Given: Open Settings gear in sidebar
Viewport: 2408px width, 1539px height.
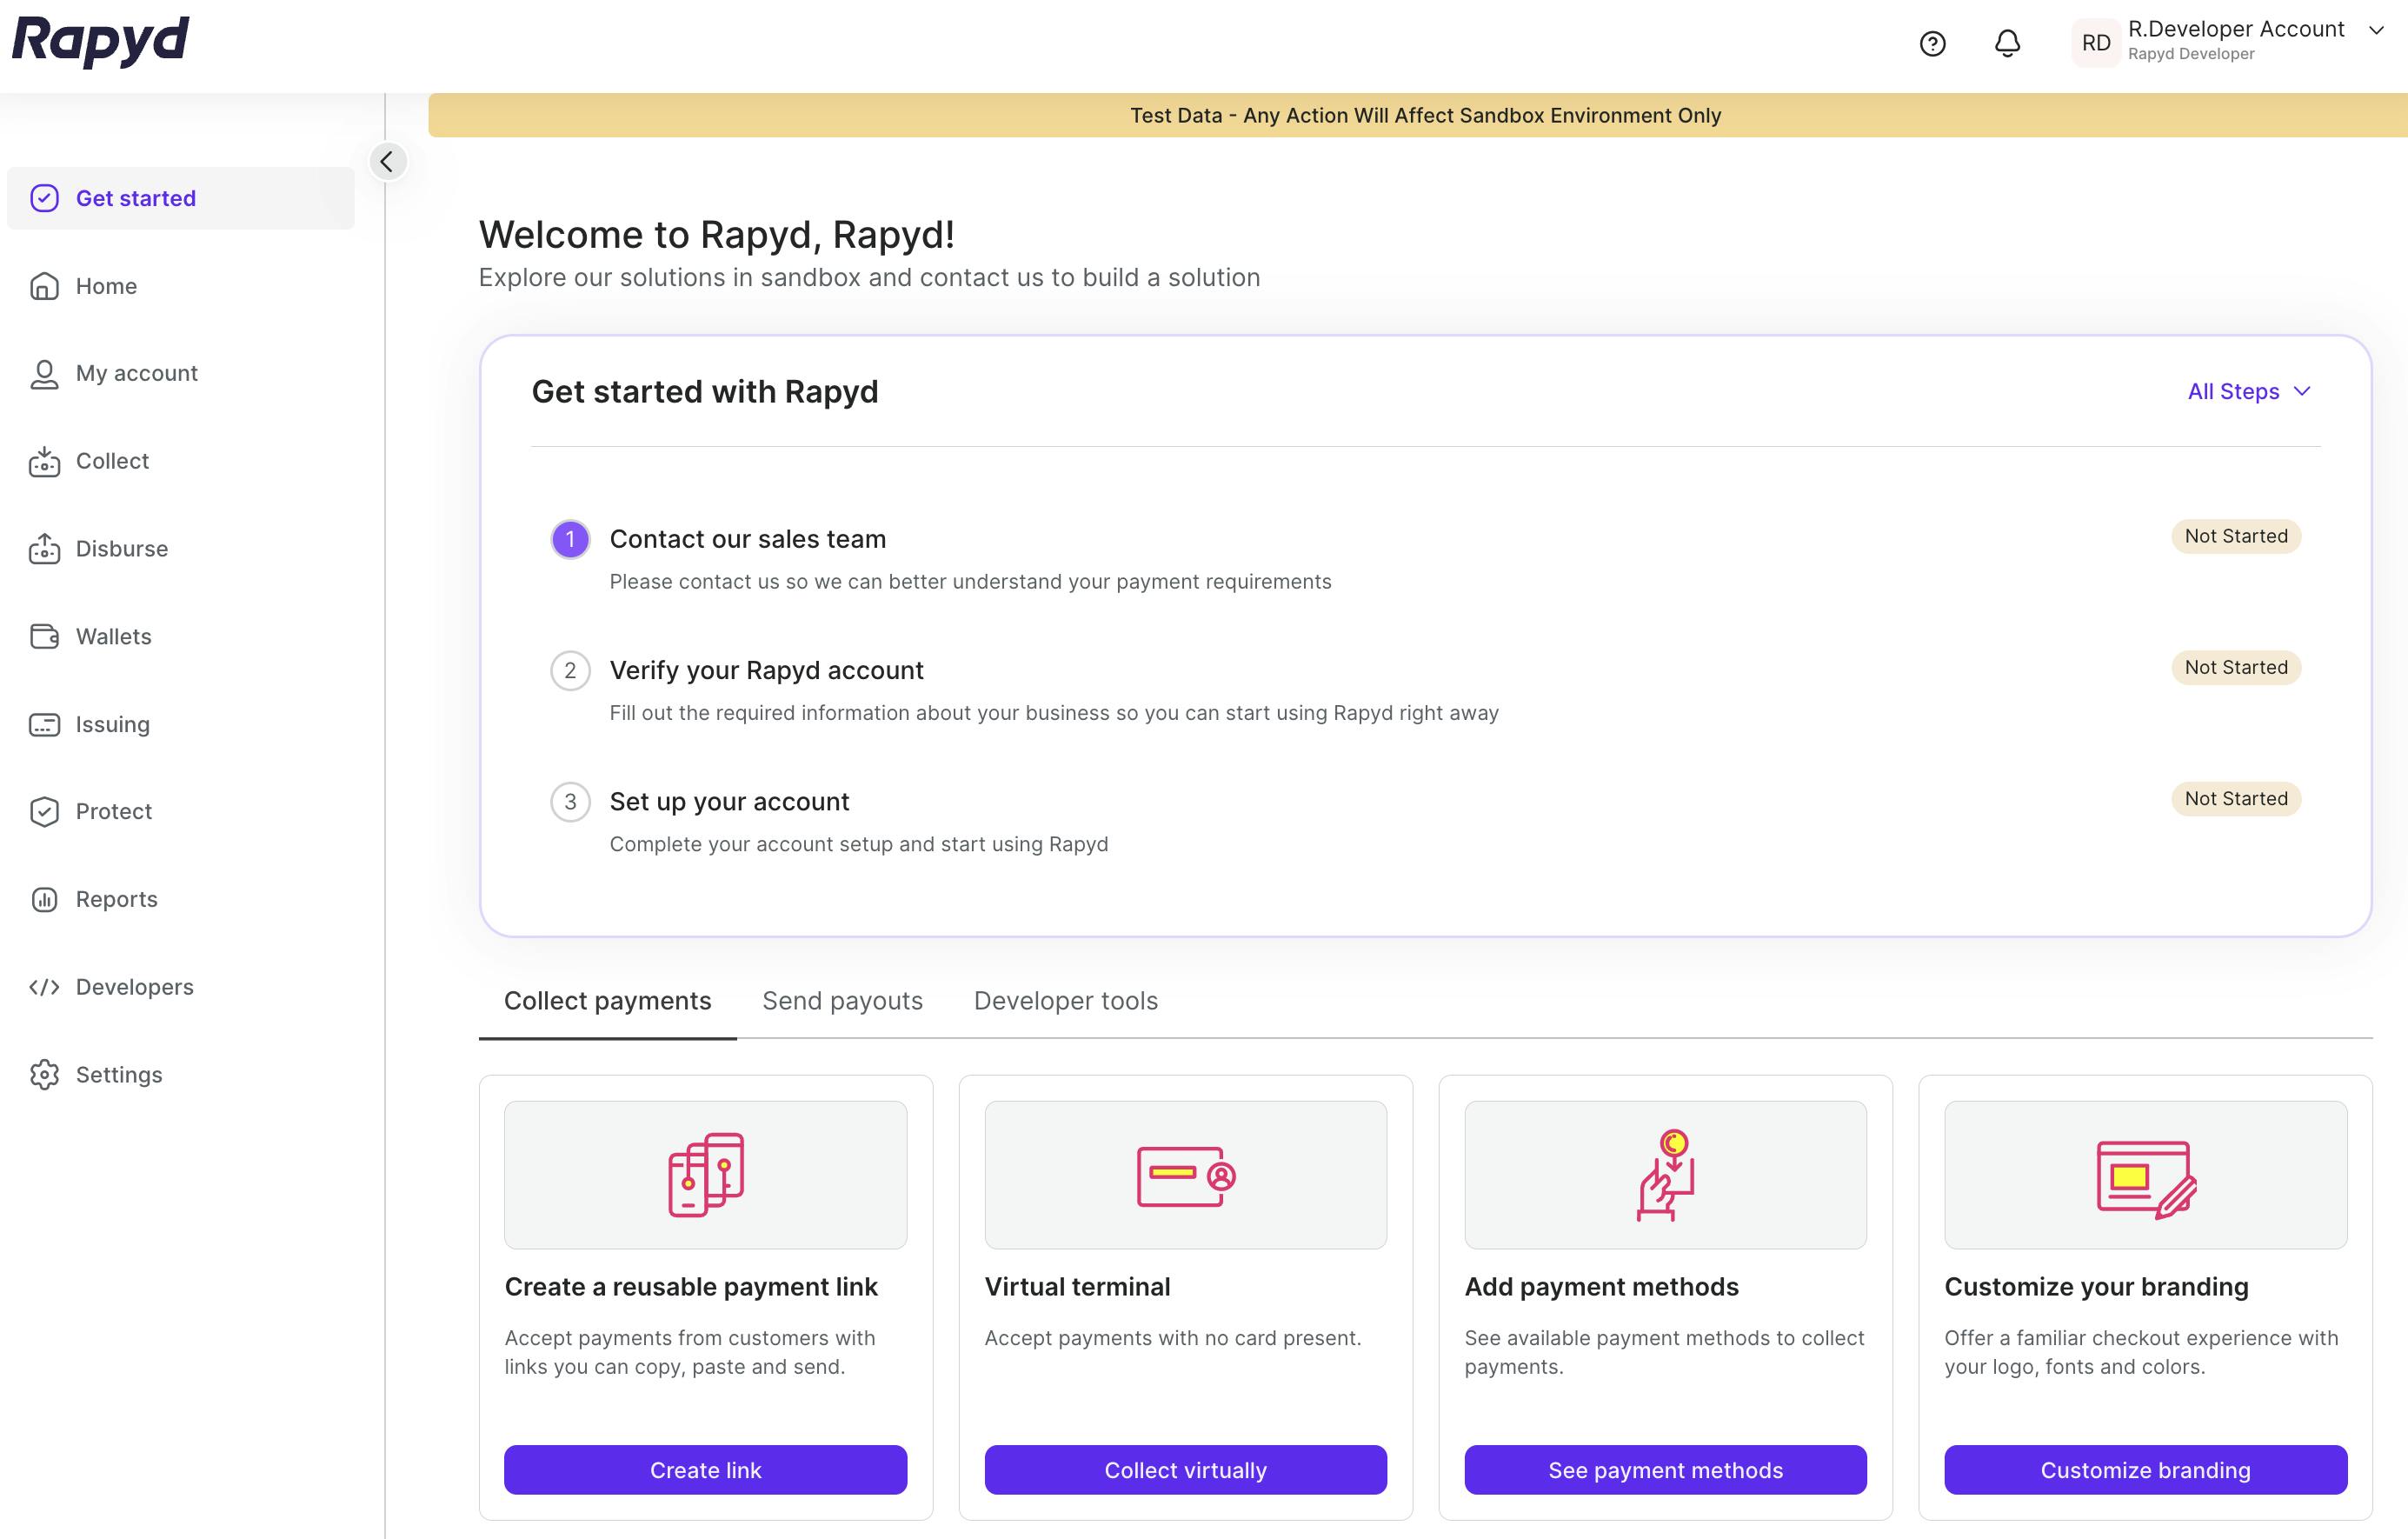Looking at the screenshot, I should tap(118, 1074).
